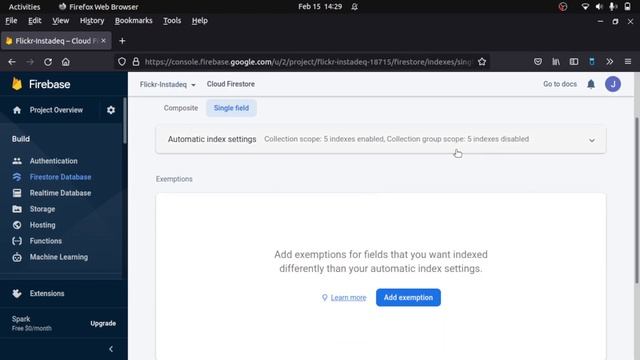The height and width of the screenshot is (360, 640).
Task: Open the Edit menu
Action: tap(35, 20)
